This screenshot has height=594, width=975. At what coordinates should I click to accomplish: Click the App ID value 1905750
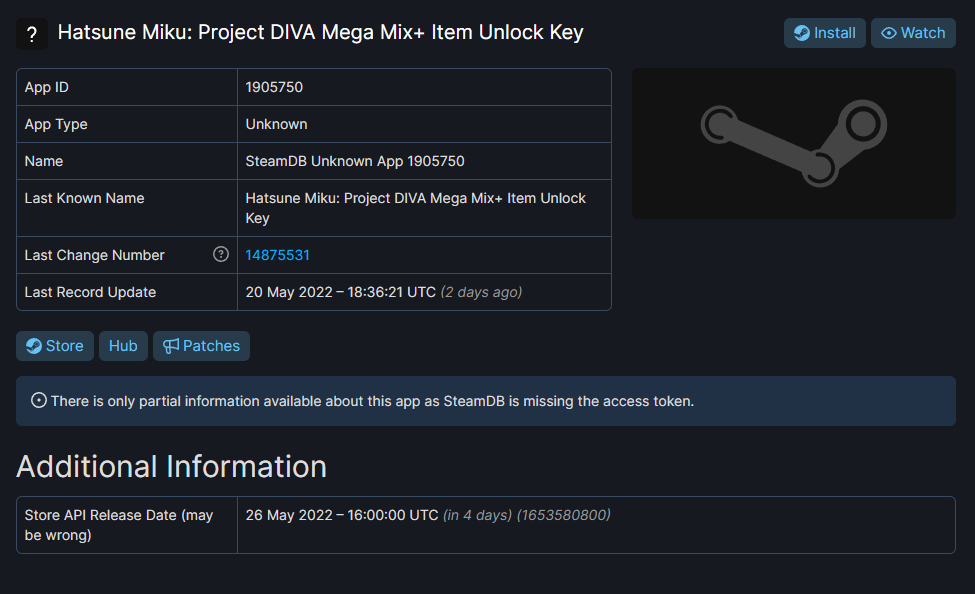(x=274, y=87)
